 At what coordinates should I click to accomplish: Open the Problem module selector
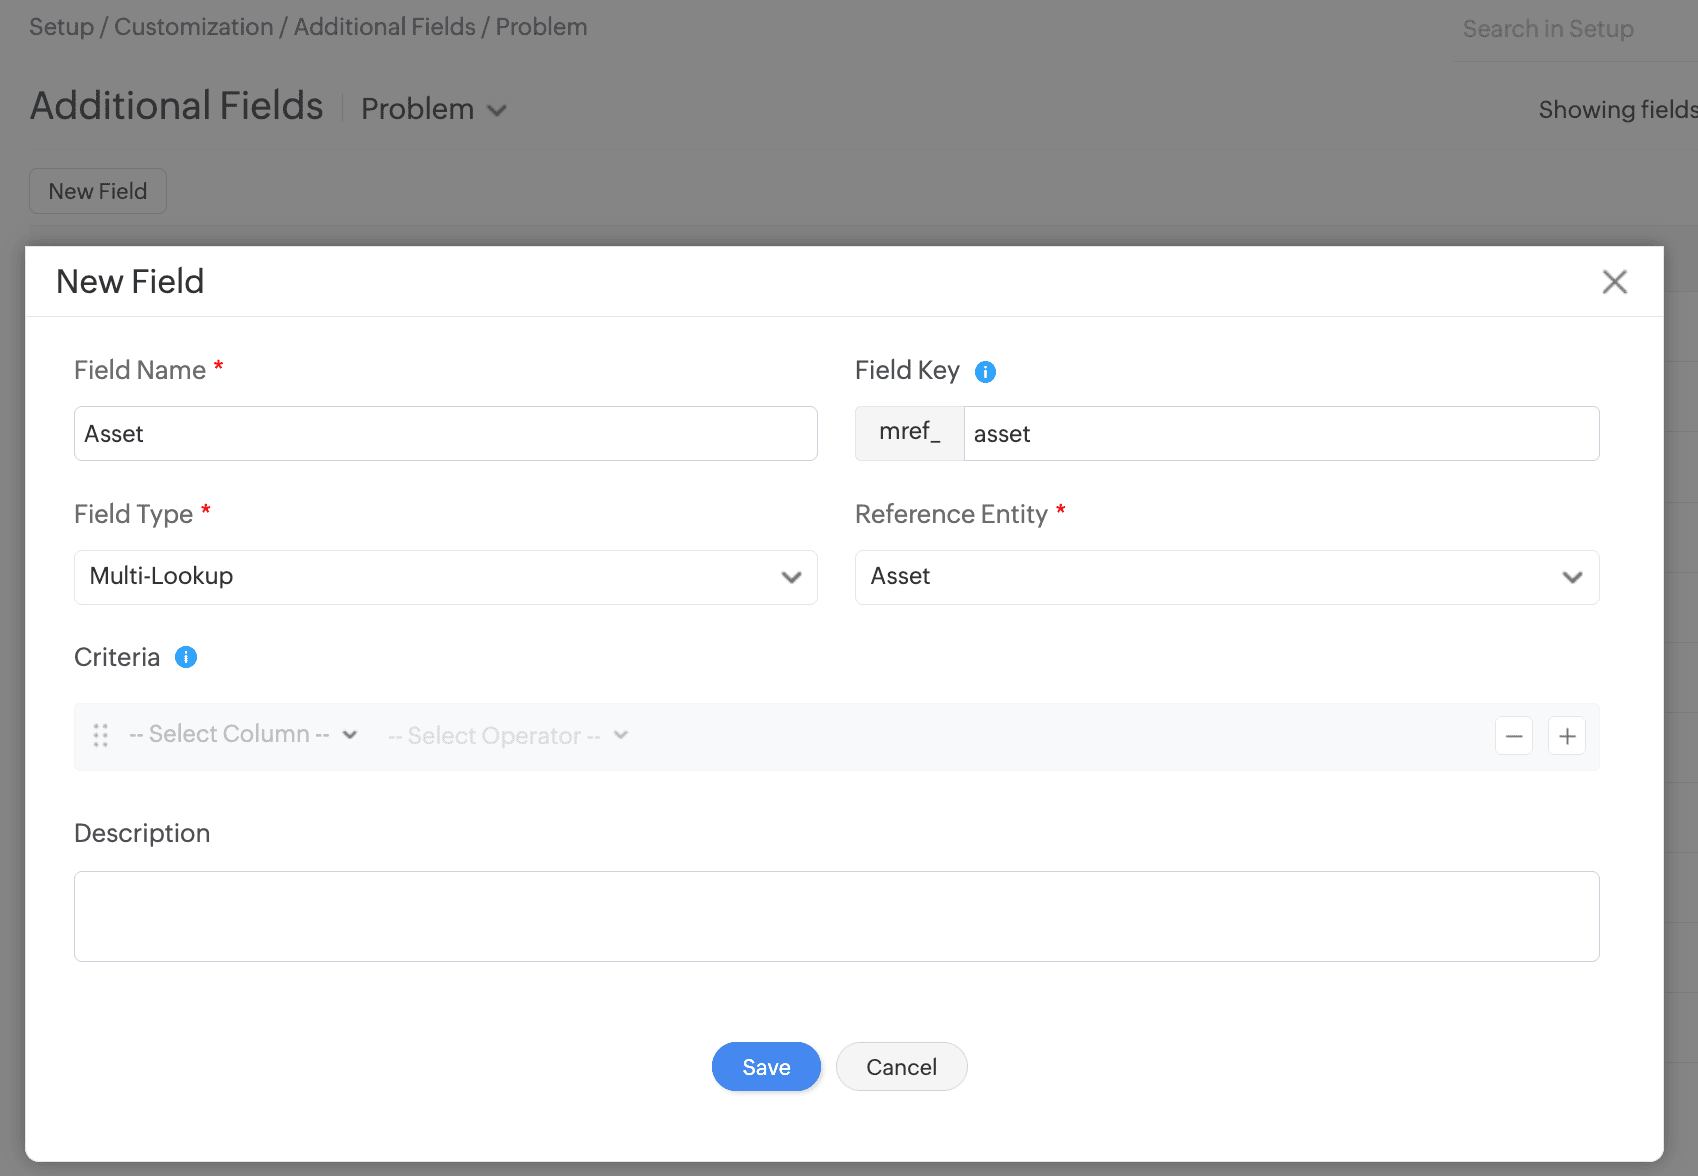(434, 109)
